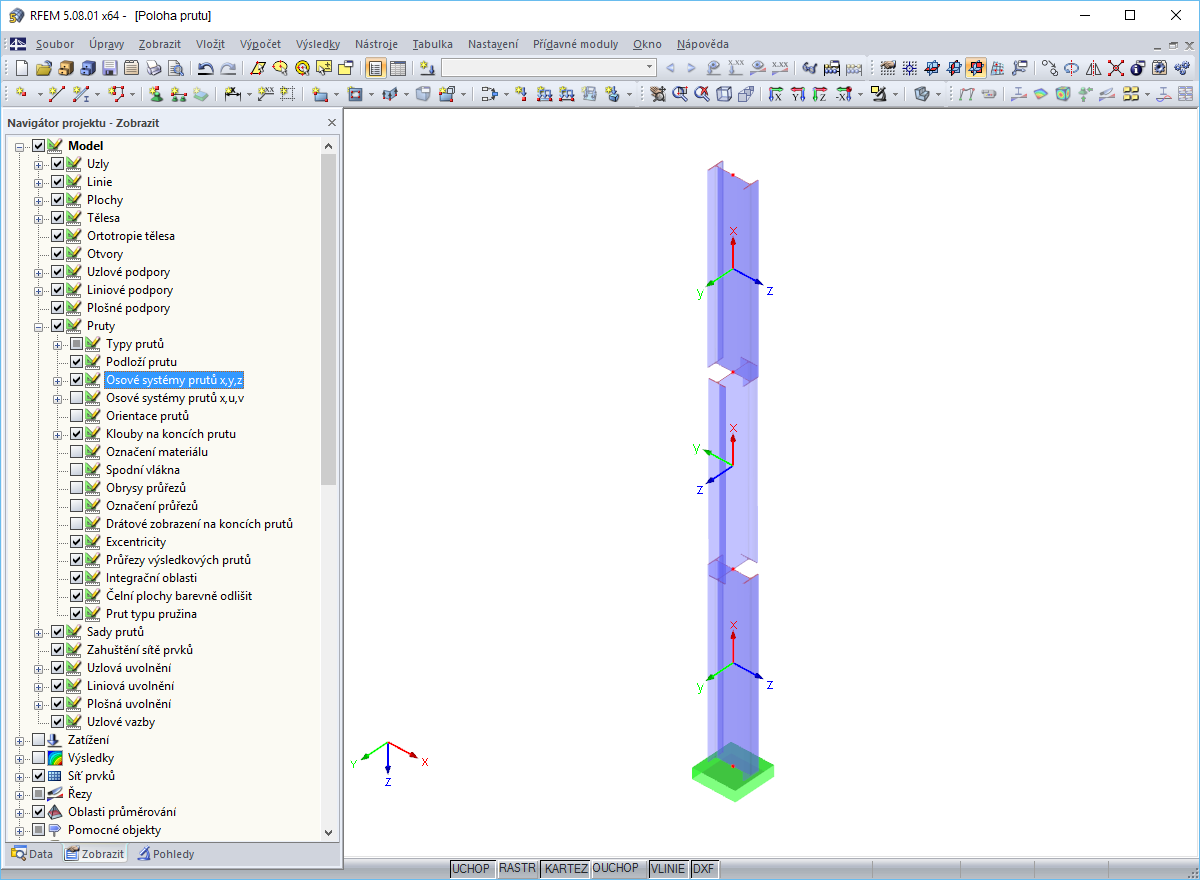Close the Navigátor projektu panel
This screenshot has width=1200, height=880.
332,122
